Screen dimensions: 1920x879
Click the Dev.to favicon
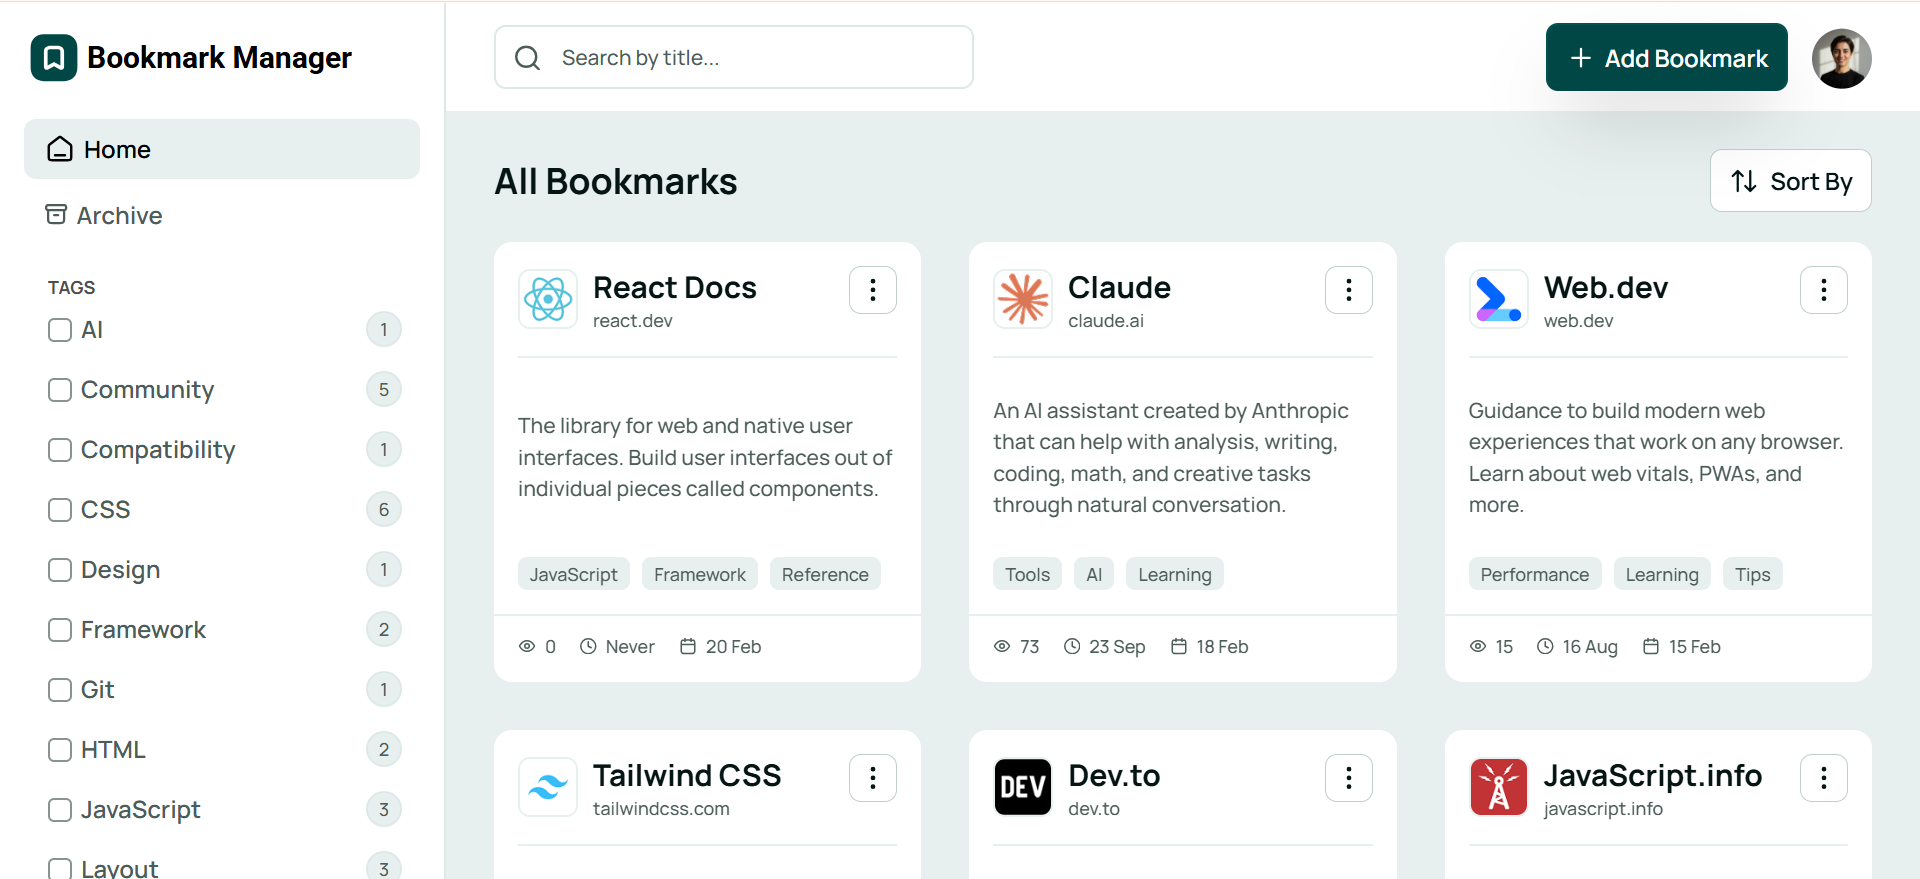coord(1023,787)
